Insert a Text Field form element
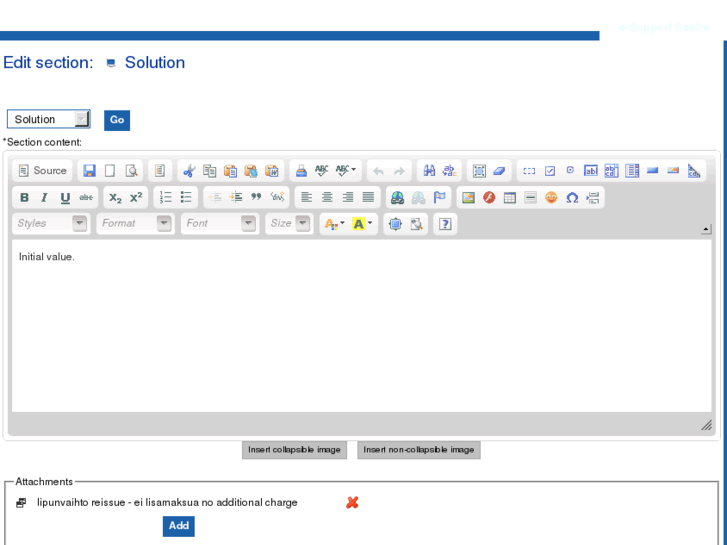The image size is (727, 545). click(591, 171)
